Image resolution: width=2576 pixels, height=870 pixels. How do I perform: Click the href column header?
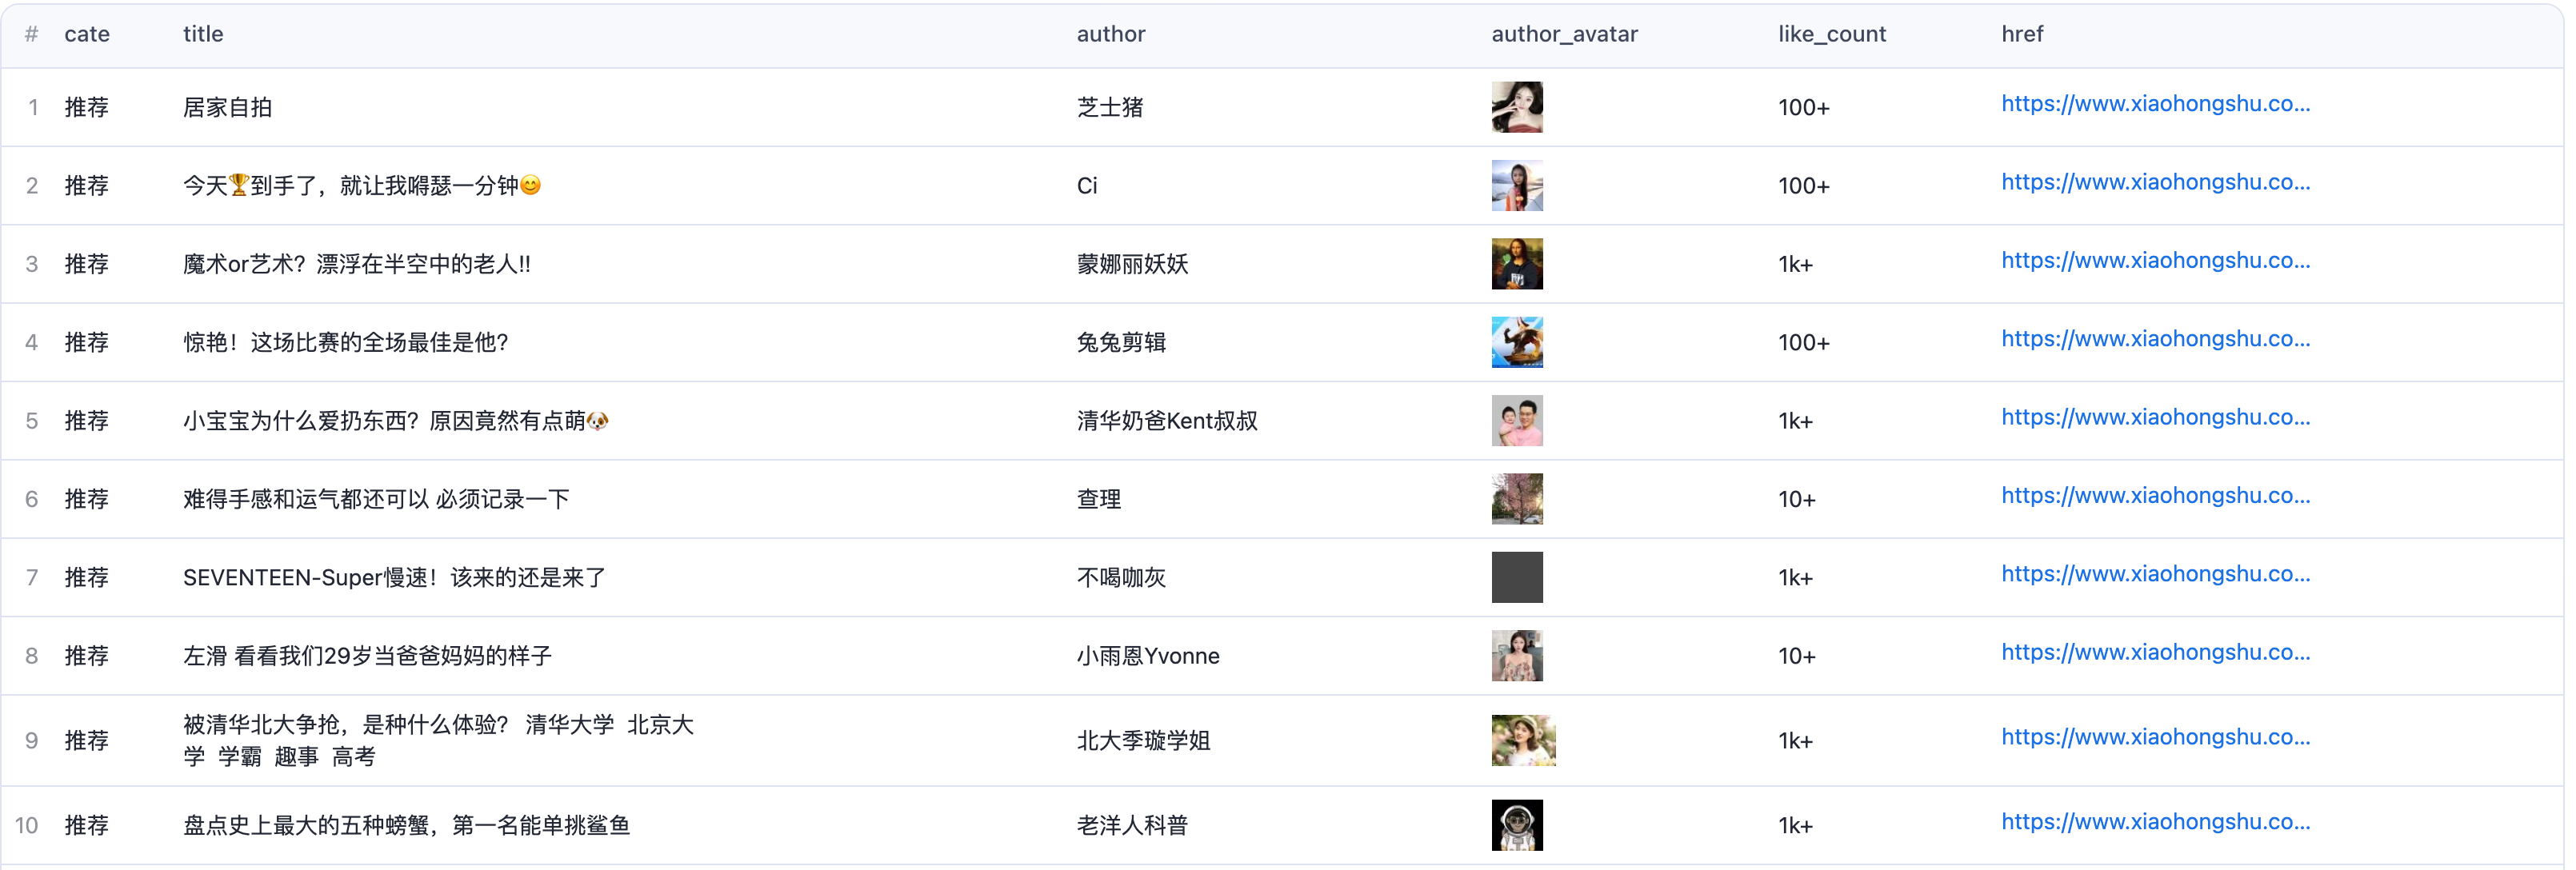(2021, 34)
